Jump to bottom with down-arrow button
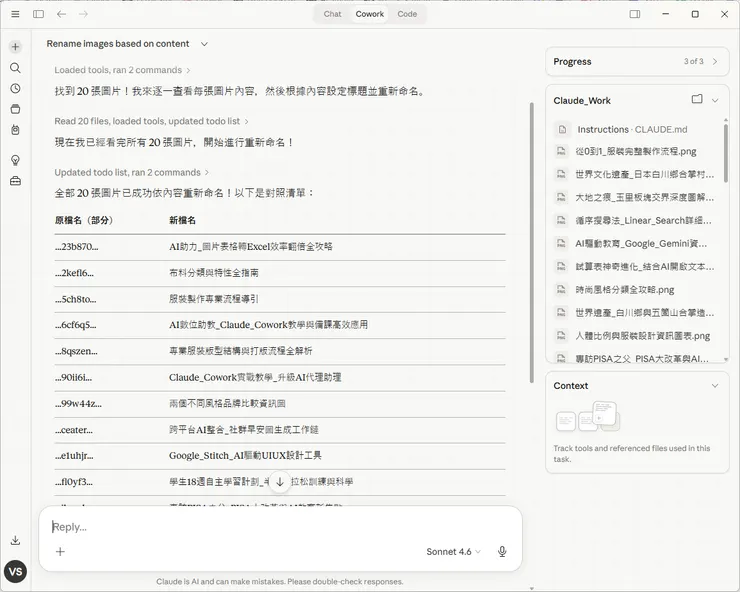Viewport: 740px width, 592px height. (x=280, y=482)
